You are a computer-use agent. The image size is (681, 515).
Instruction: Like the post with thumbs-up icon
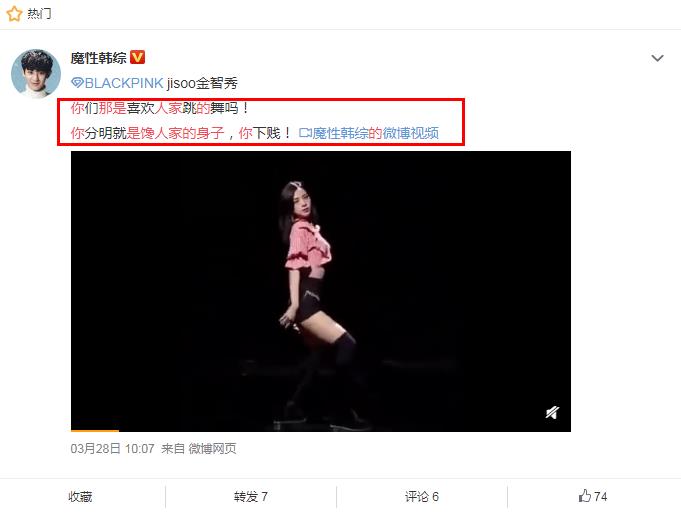pyautogui.click(x=585, y=496)
